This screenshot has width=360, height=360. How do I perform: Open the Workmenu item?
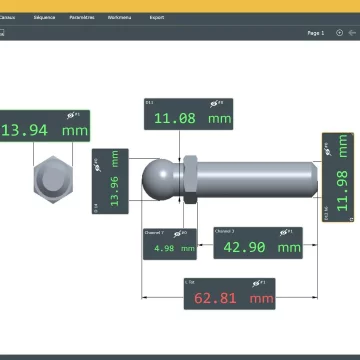pyautogui.click(x=119, y=17)
